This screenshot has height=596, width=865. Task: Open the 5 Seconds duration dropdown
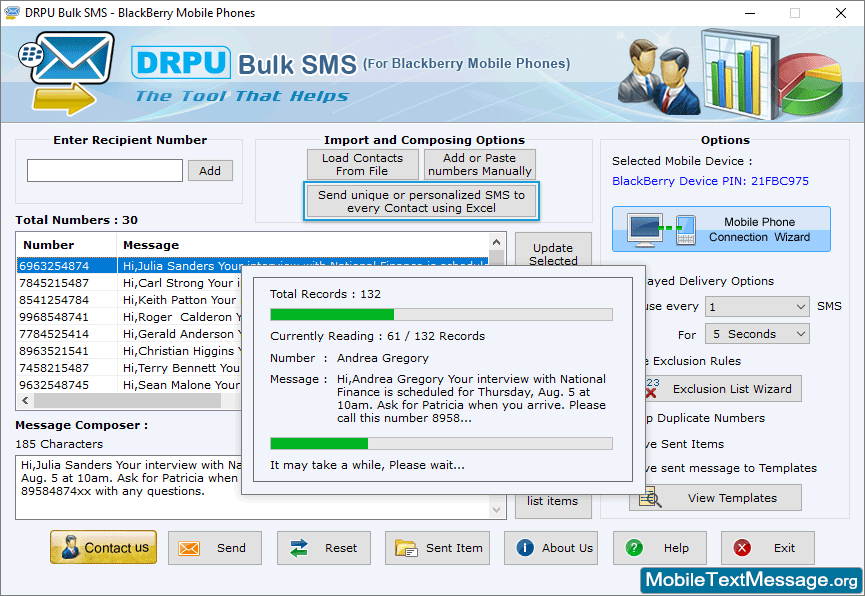click(757, 334)
